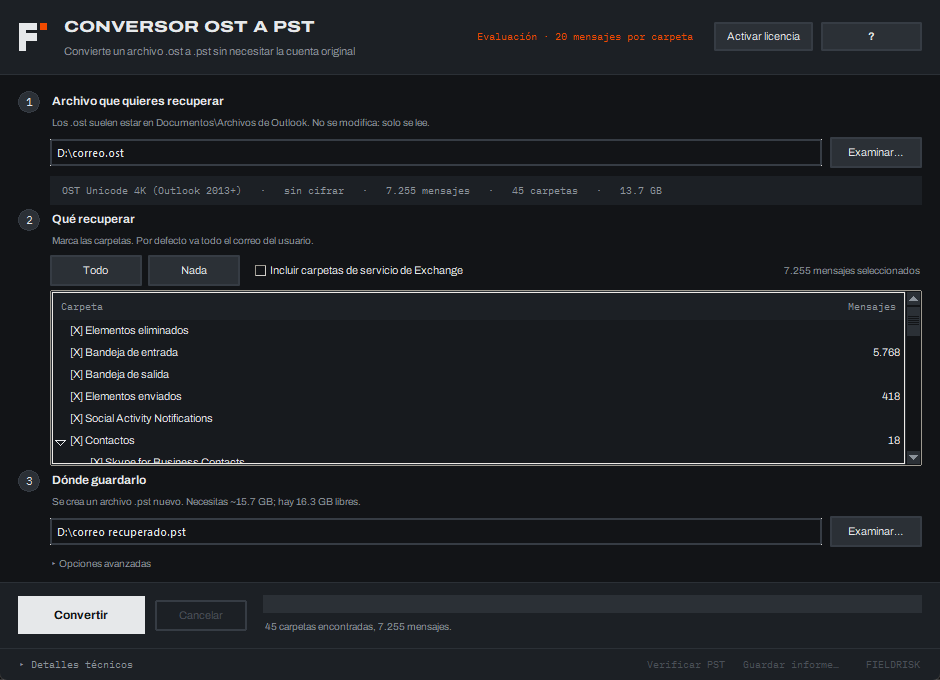Viewport: 940px width, 680px height.
Task: Click the Cancelar button
Action: (201, 615)
